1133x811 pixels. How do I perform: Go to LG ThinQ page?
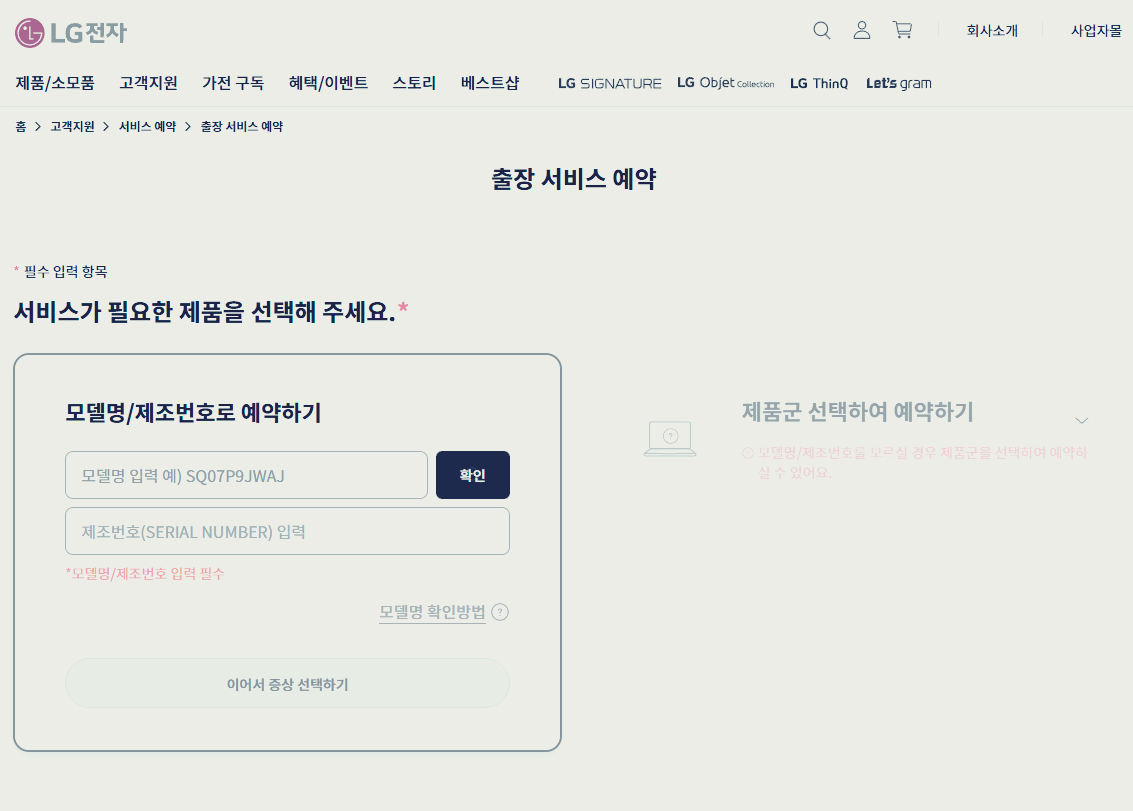pos(819,83)
